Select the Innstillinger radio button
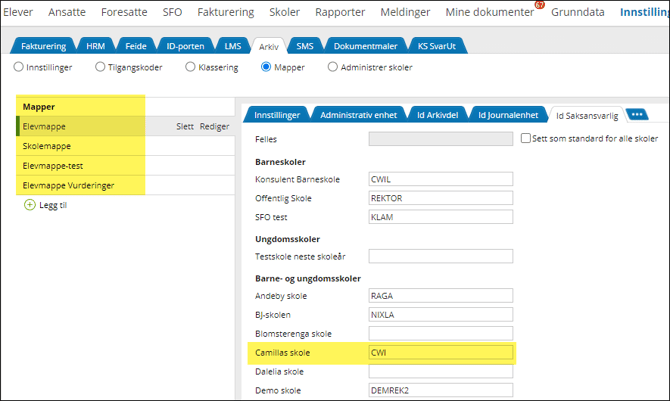 point(18,67)
